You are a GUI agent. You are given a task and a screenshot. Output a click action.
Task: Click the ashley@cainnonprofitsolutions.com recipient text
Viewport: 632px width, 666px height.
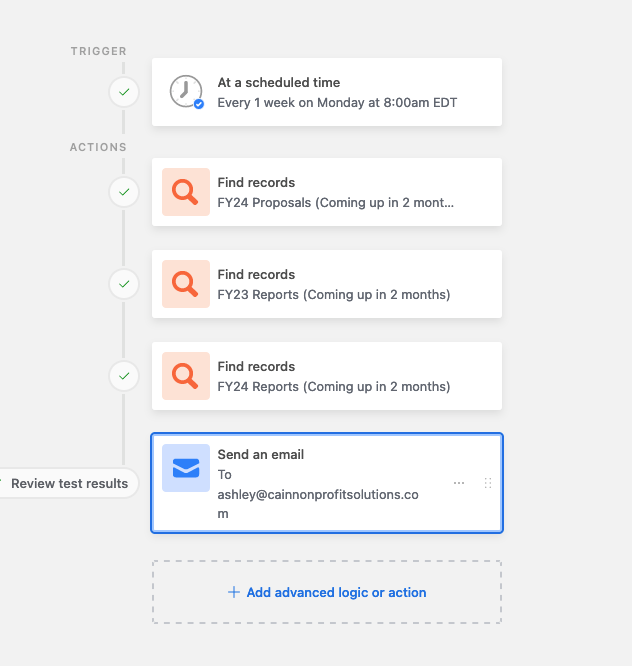318,504
